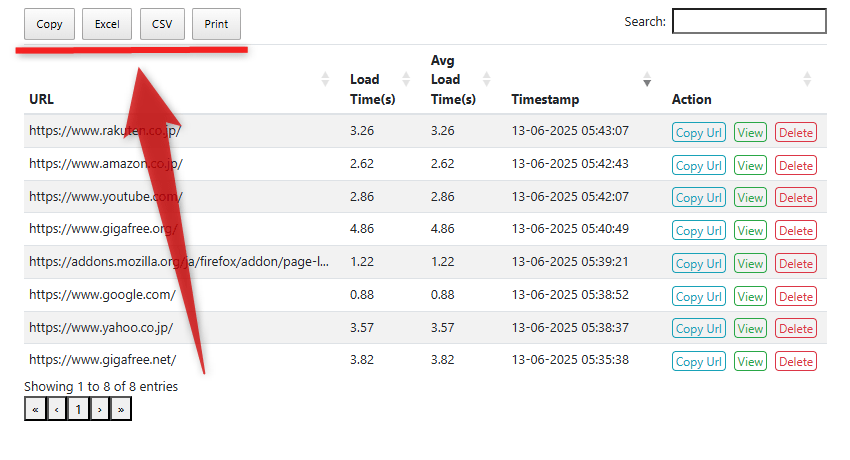The image size is (850, 460).
Task: Delete the amazon.co.jp entry
Action: [x=796, y=165]
